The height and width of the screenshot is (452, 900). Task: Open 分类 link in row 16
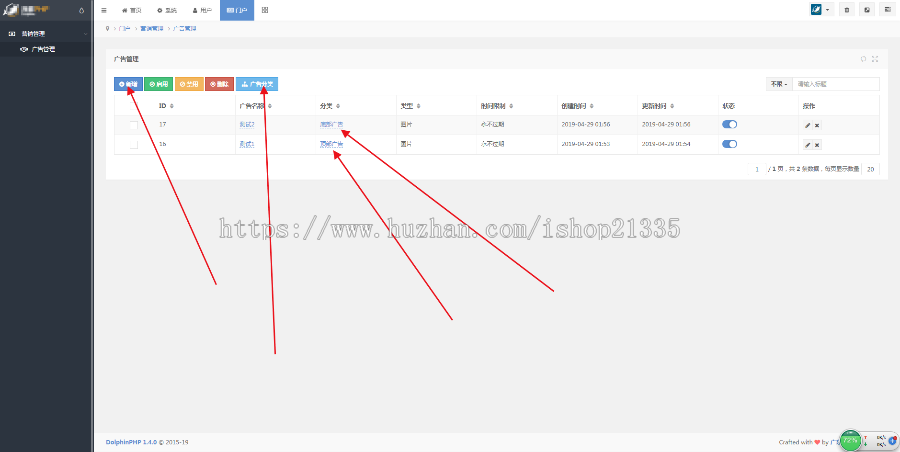click(331, 145)
